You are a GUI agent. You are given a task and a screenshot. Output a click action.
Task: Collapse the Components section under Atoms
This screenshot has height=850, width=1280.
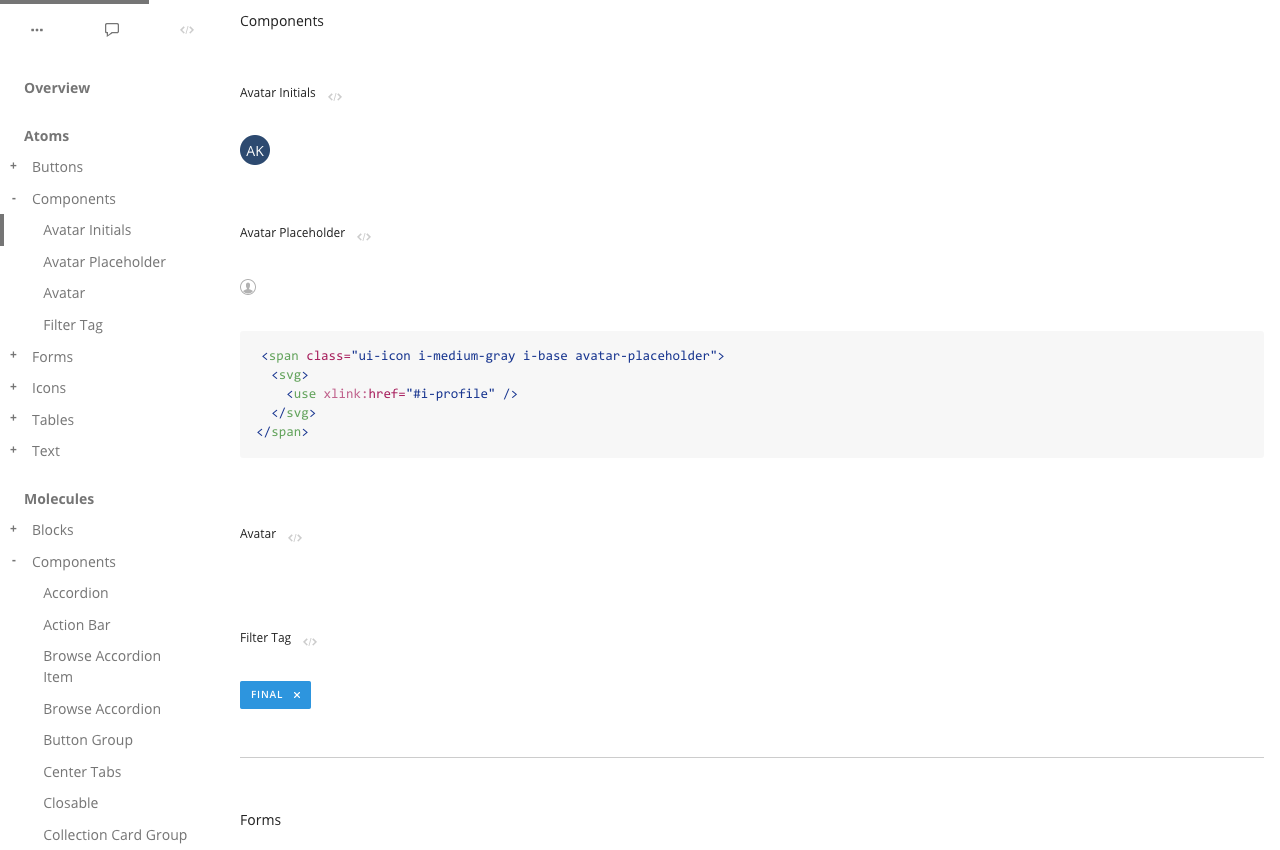14,198
